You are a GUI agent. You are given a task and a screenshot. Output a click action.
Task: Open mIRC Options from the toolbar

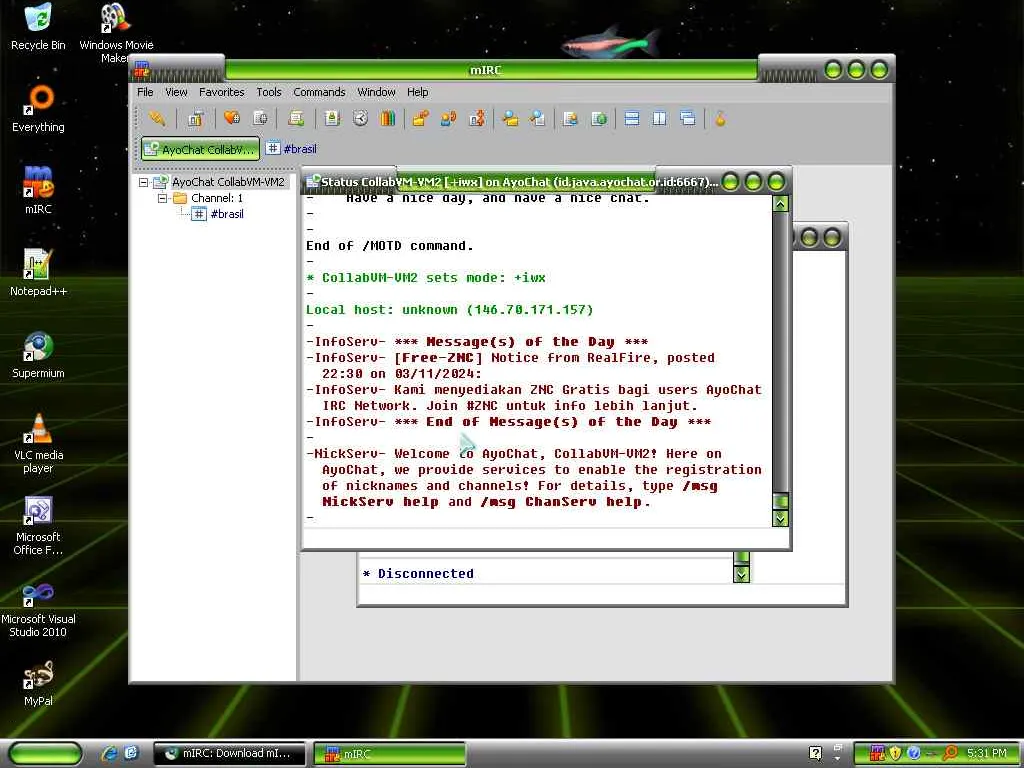[195, 118]
